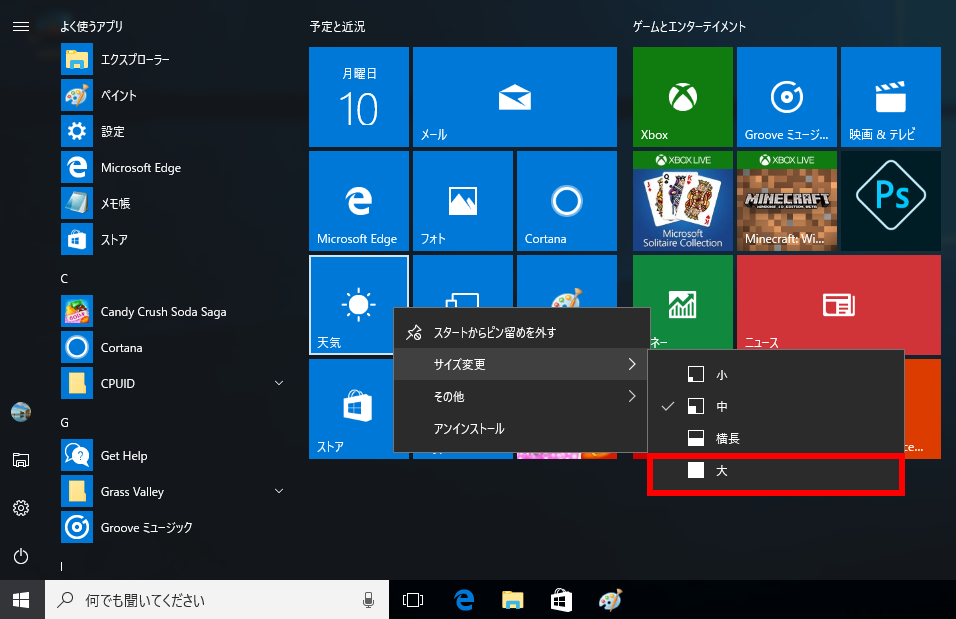Viewport: 956px width, 619px height.
Task: Click the G letter header
Action: pyautogui.click(x=65, y=423)
